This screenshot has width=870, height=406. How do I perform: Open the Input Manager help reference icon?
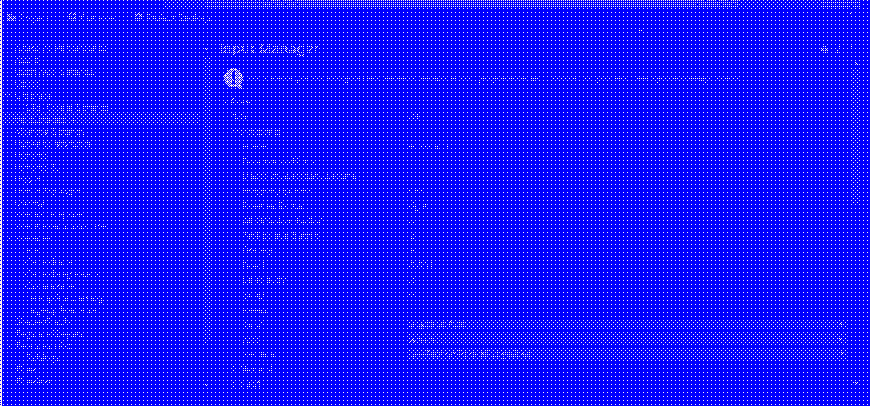click(824, 48)
